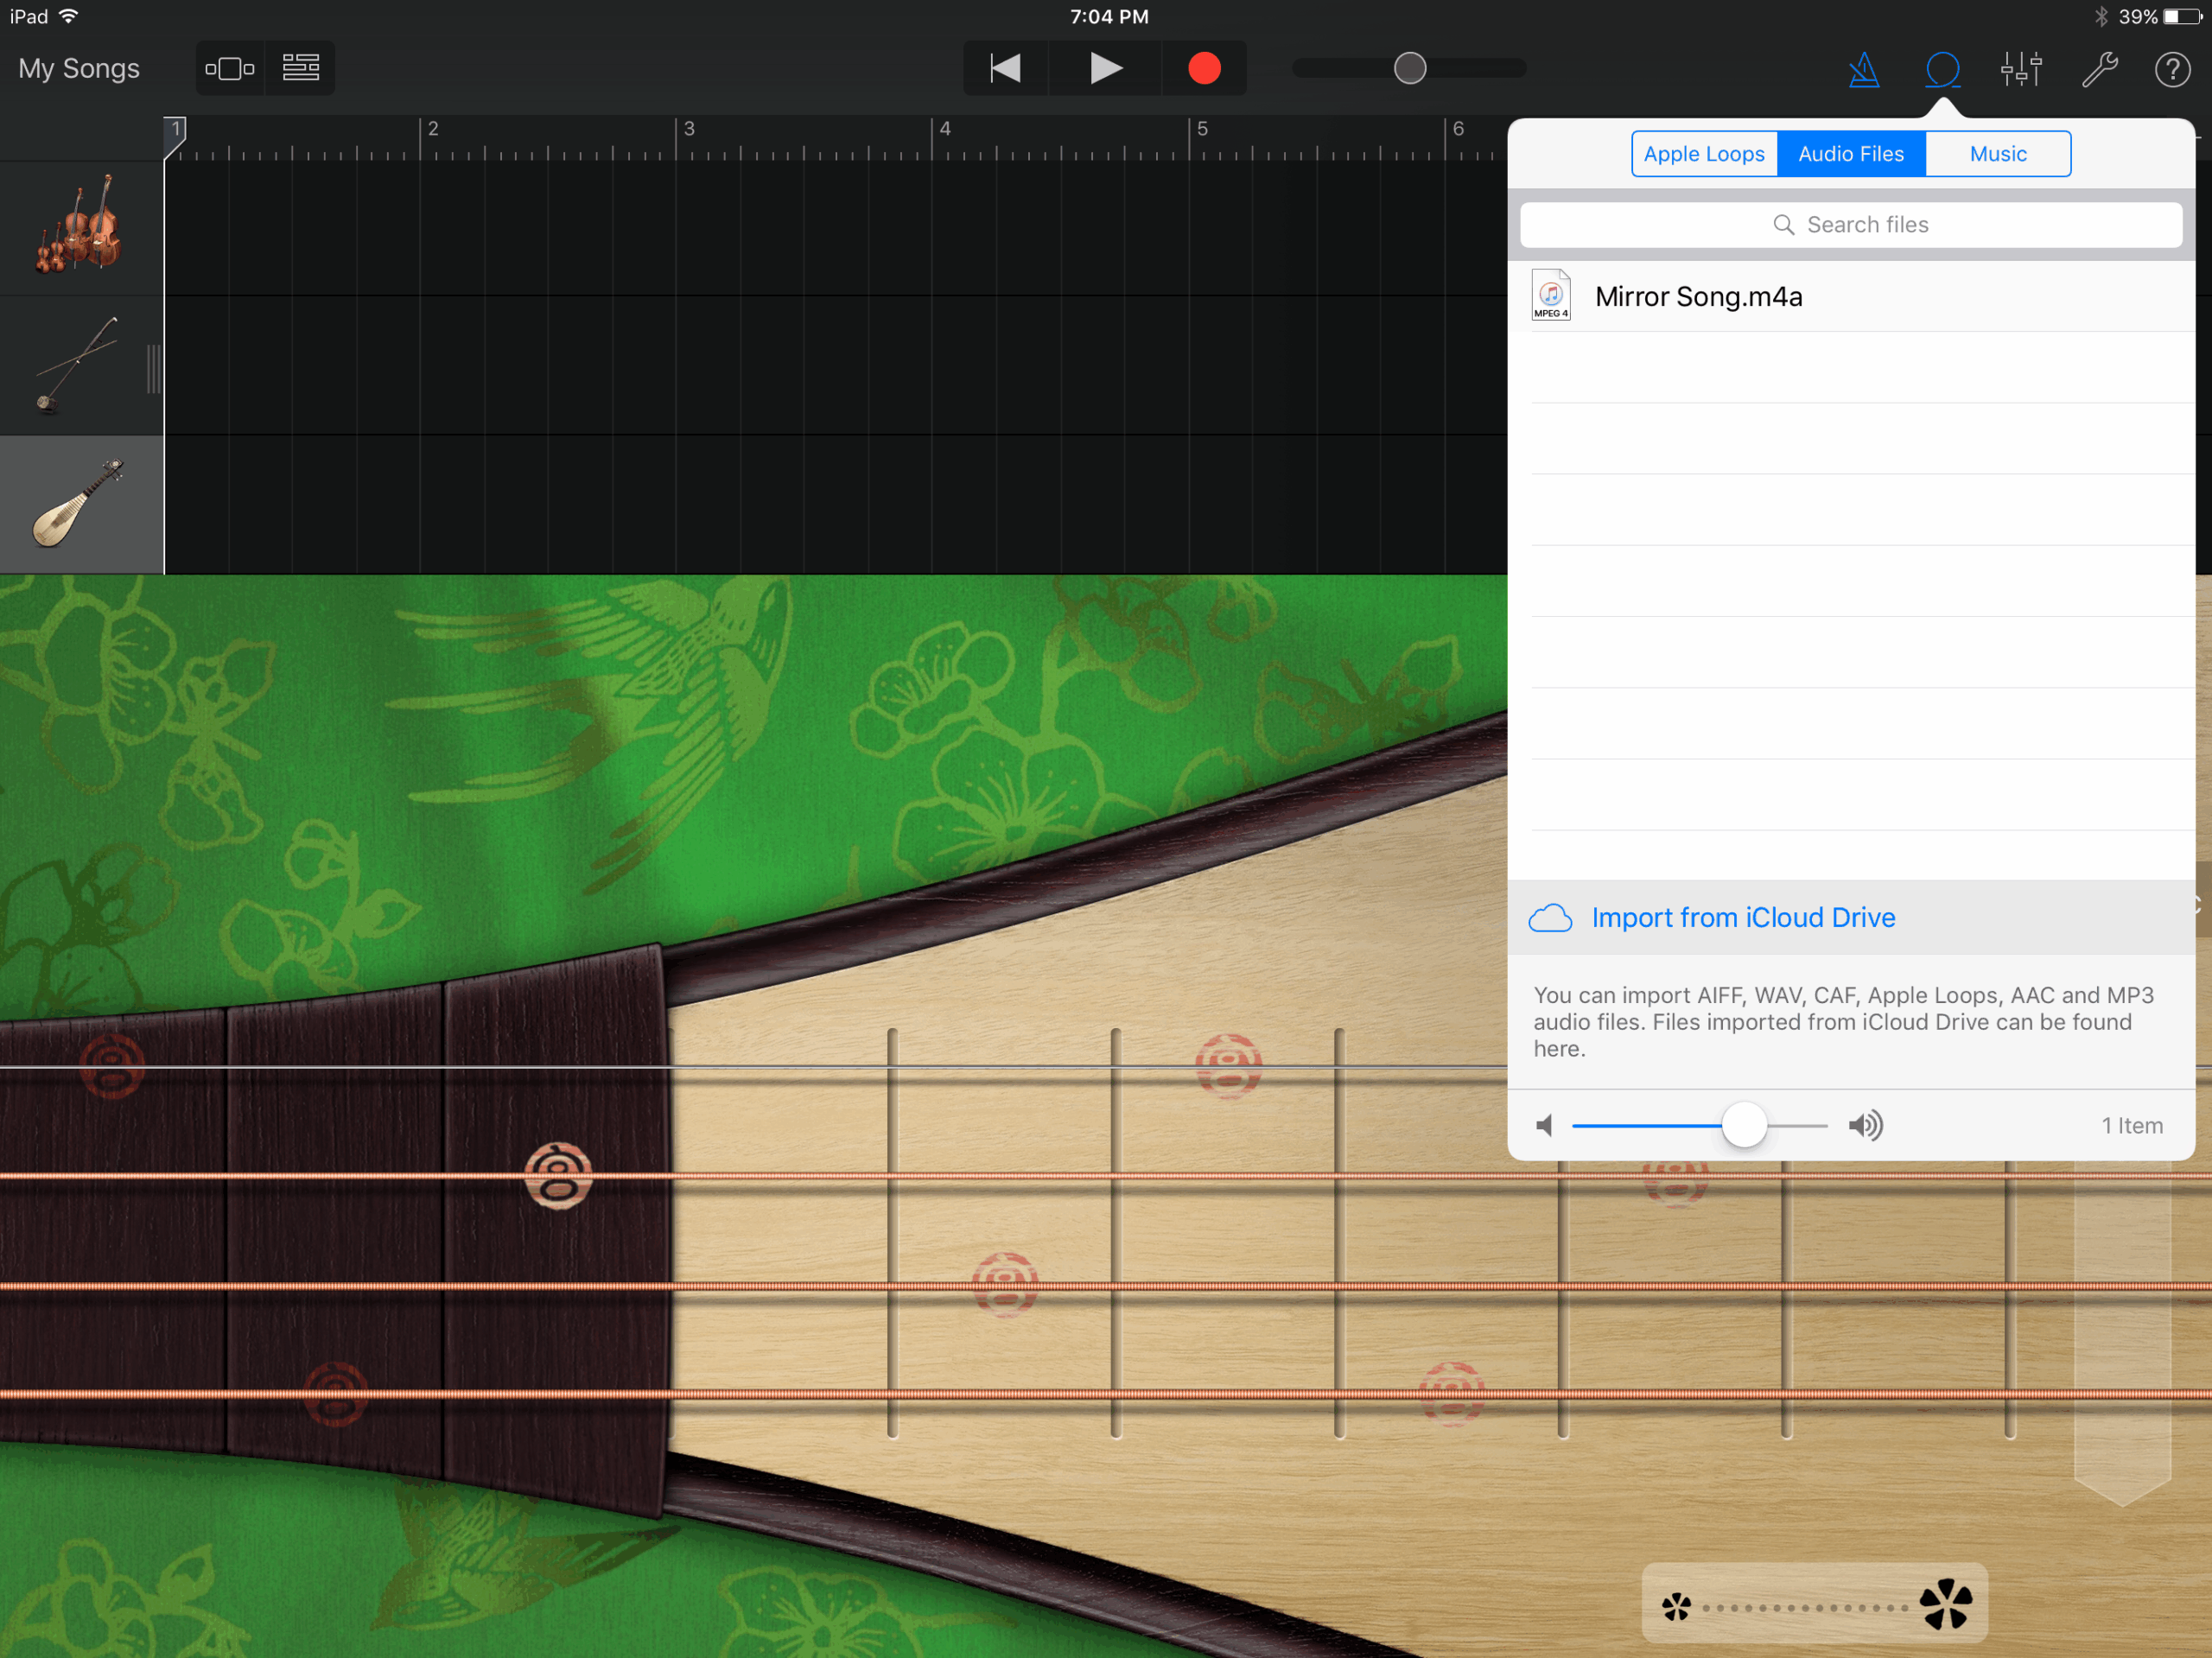Select the Mirror Song.m4a file

1698,297
